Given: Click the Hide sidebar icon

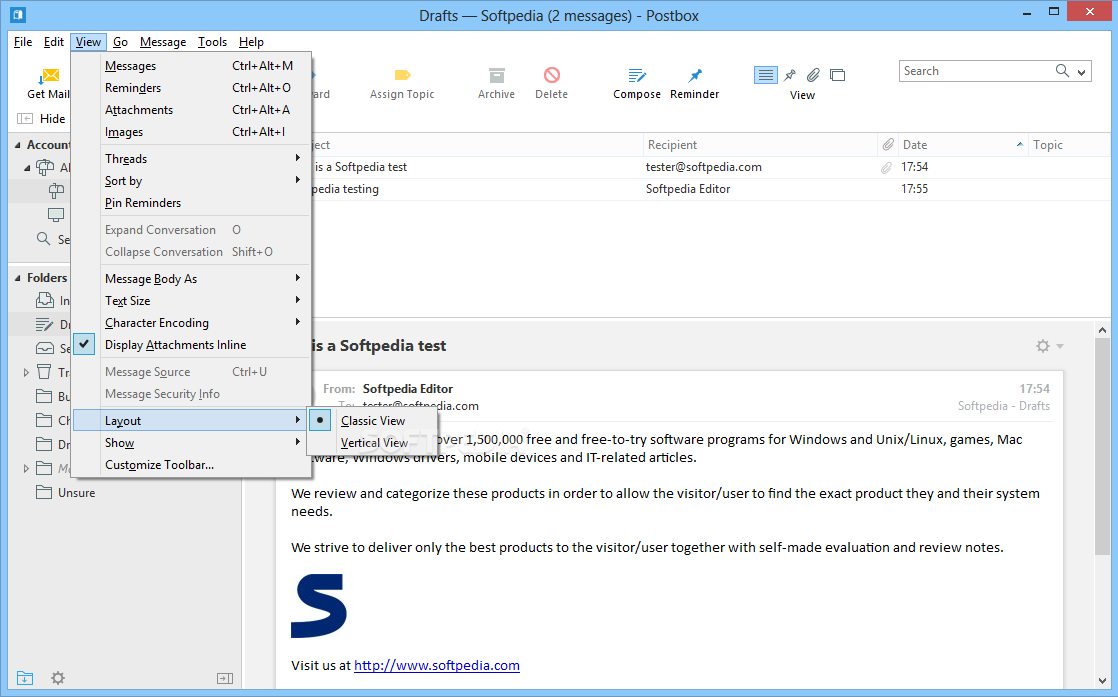Looking at the screenshot, I should [x=25, y=118].
